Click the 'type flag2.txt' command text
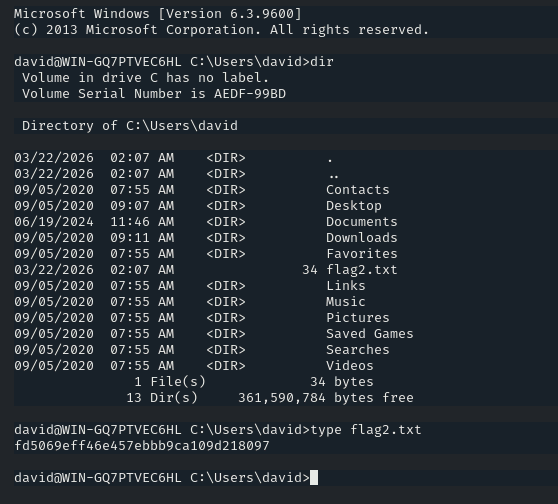Screen dimensions: 558x504 pos(366,430)
